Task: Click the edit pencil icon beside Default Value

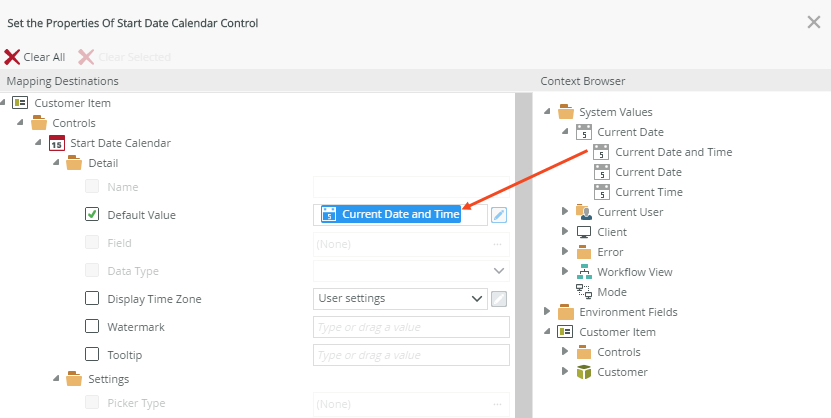Action: [499, 214]
